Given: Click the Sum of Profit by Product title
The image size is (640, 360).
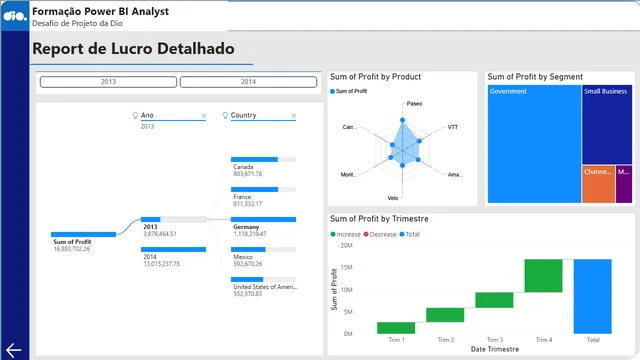Looking at the screenshot, I should pos(375,77).
